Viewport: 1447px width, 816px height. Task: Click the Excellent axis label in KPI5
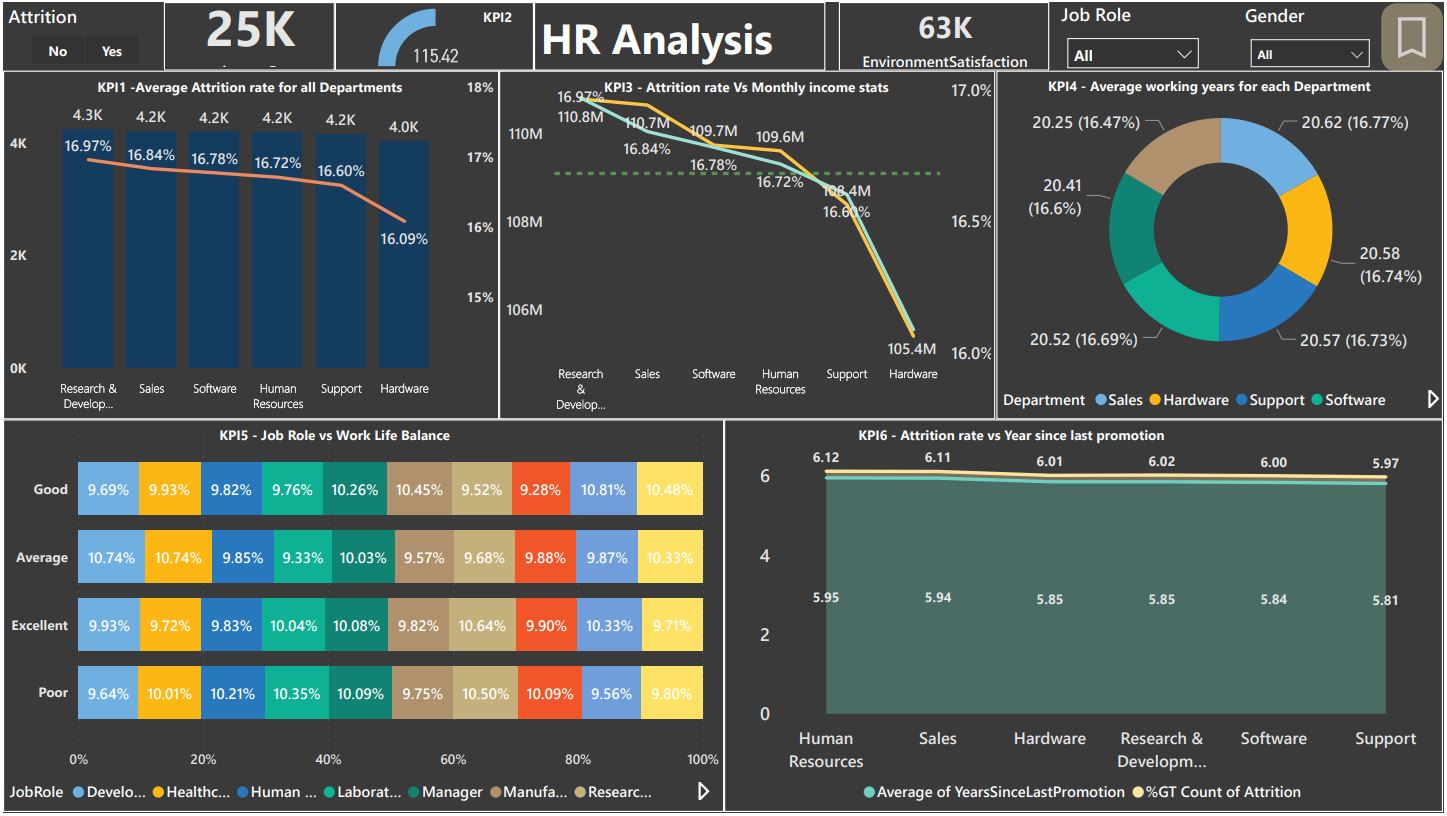pos(40,625)
